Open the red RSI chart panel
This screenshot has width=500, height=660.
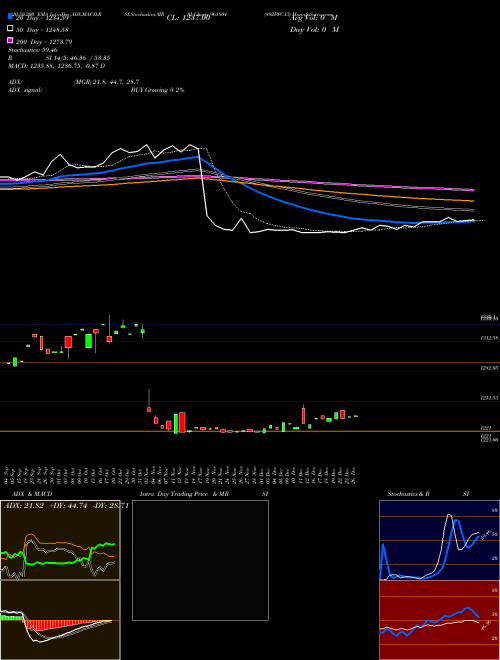click(x=439, y=620)
